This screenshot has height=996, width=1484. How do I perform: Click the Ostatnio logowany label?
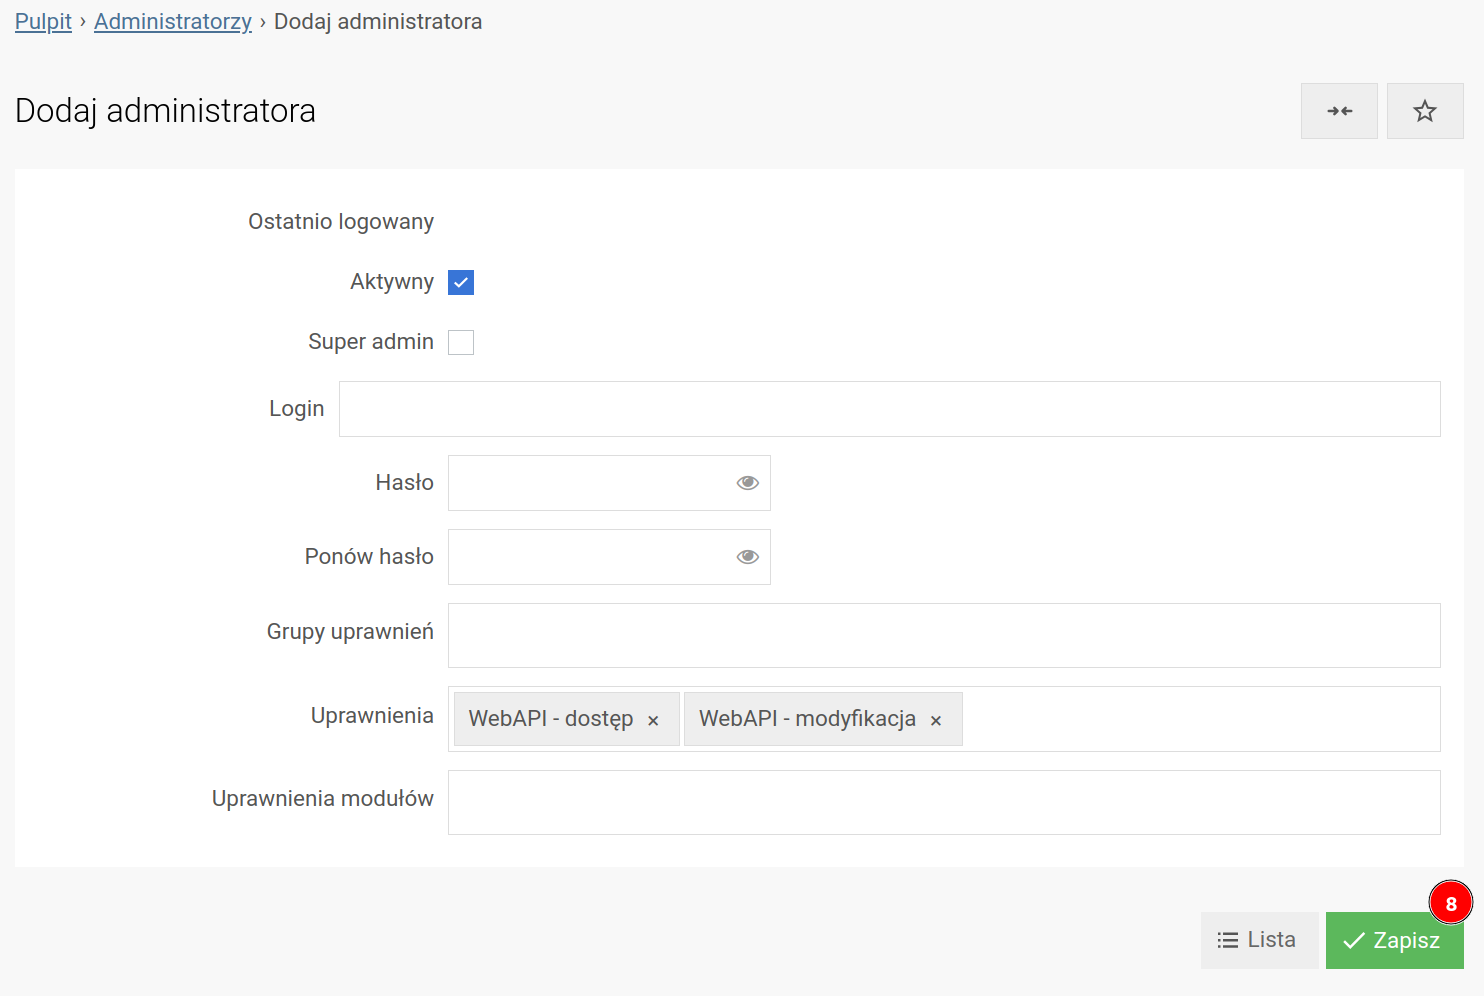(x=341, y=222)
